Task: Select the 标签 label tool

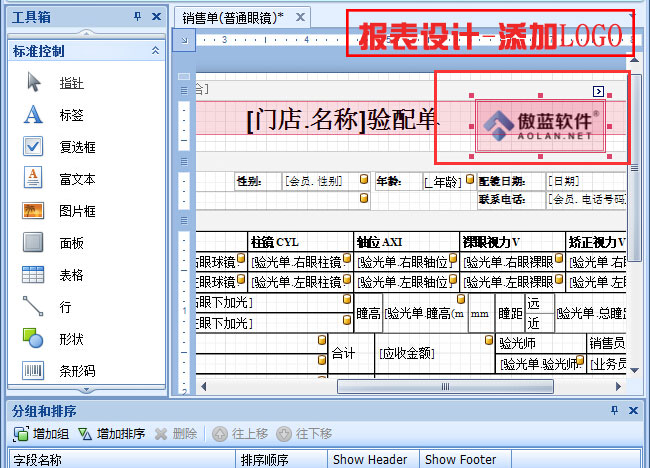Action: [x=70, y=115]
